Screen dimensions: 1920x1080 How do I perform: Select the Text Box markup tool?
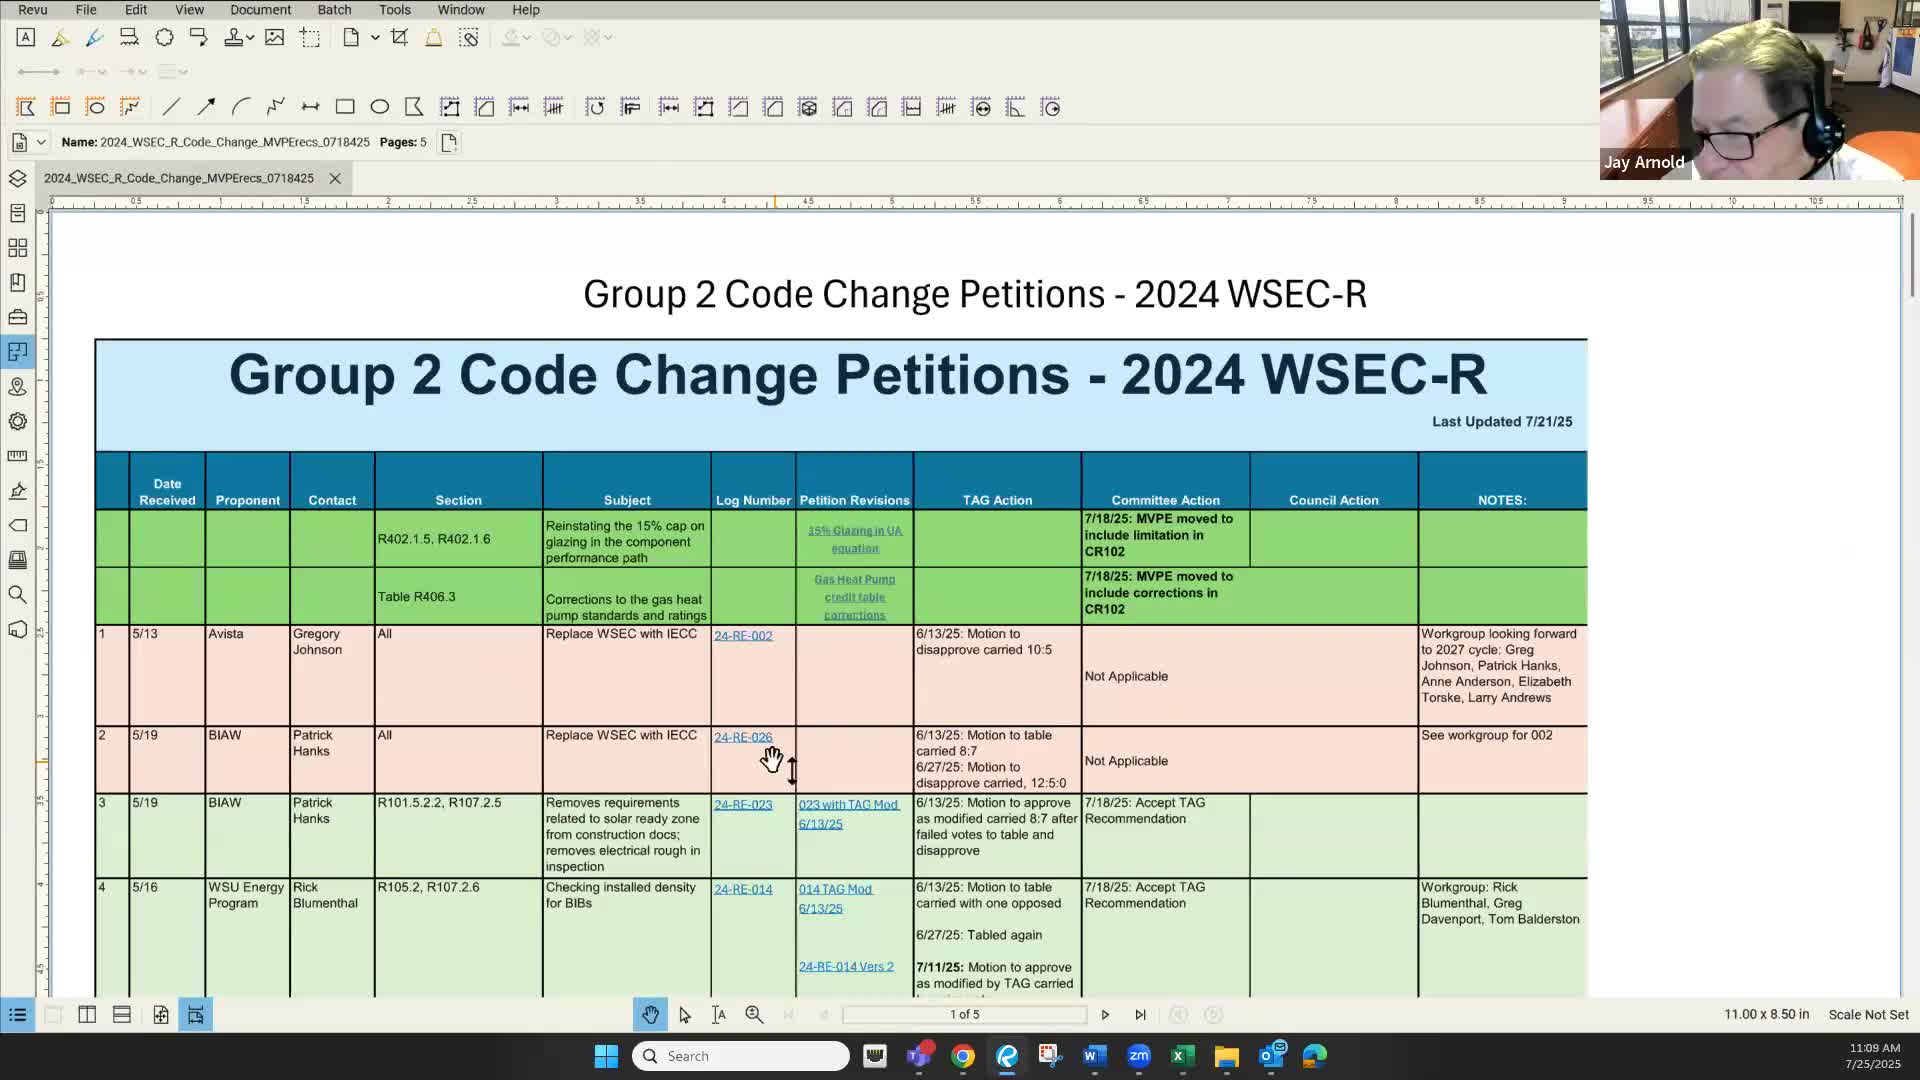(x=26, y=38)
